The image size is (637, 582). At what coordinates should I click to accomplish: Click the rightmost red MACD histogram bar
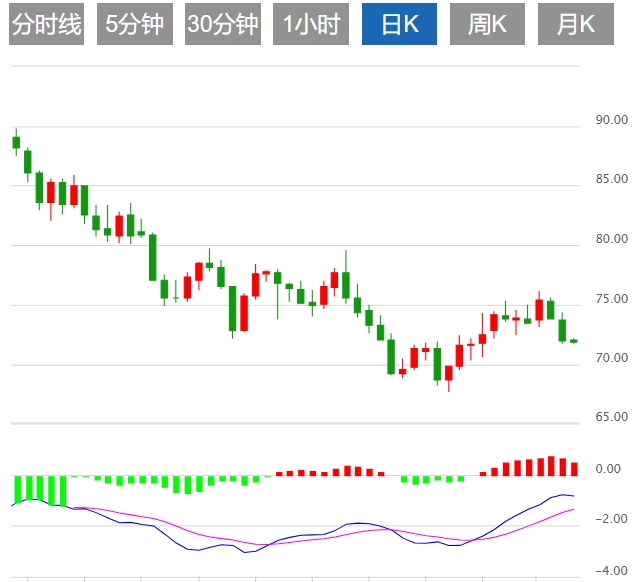pyautogui.click(x=574, y=468)
